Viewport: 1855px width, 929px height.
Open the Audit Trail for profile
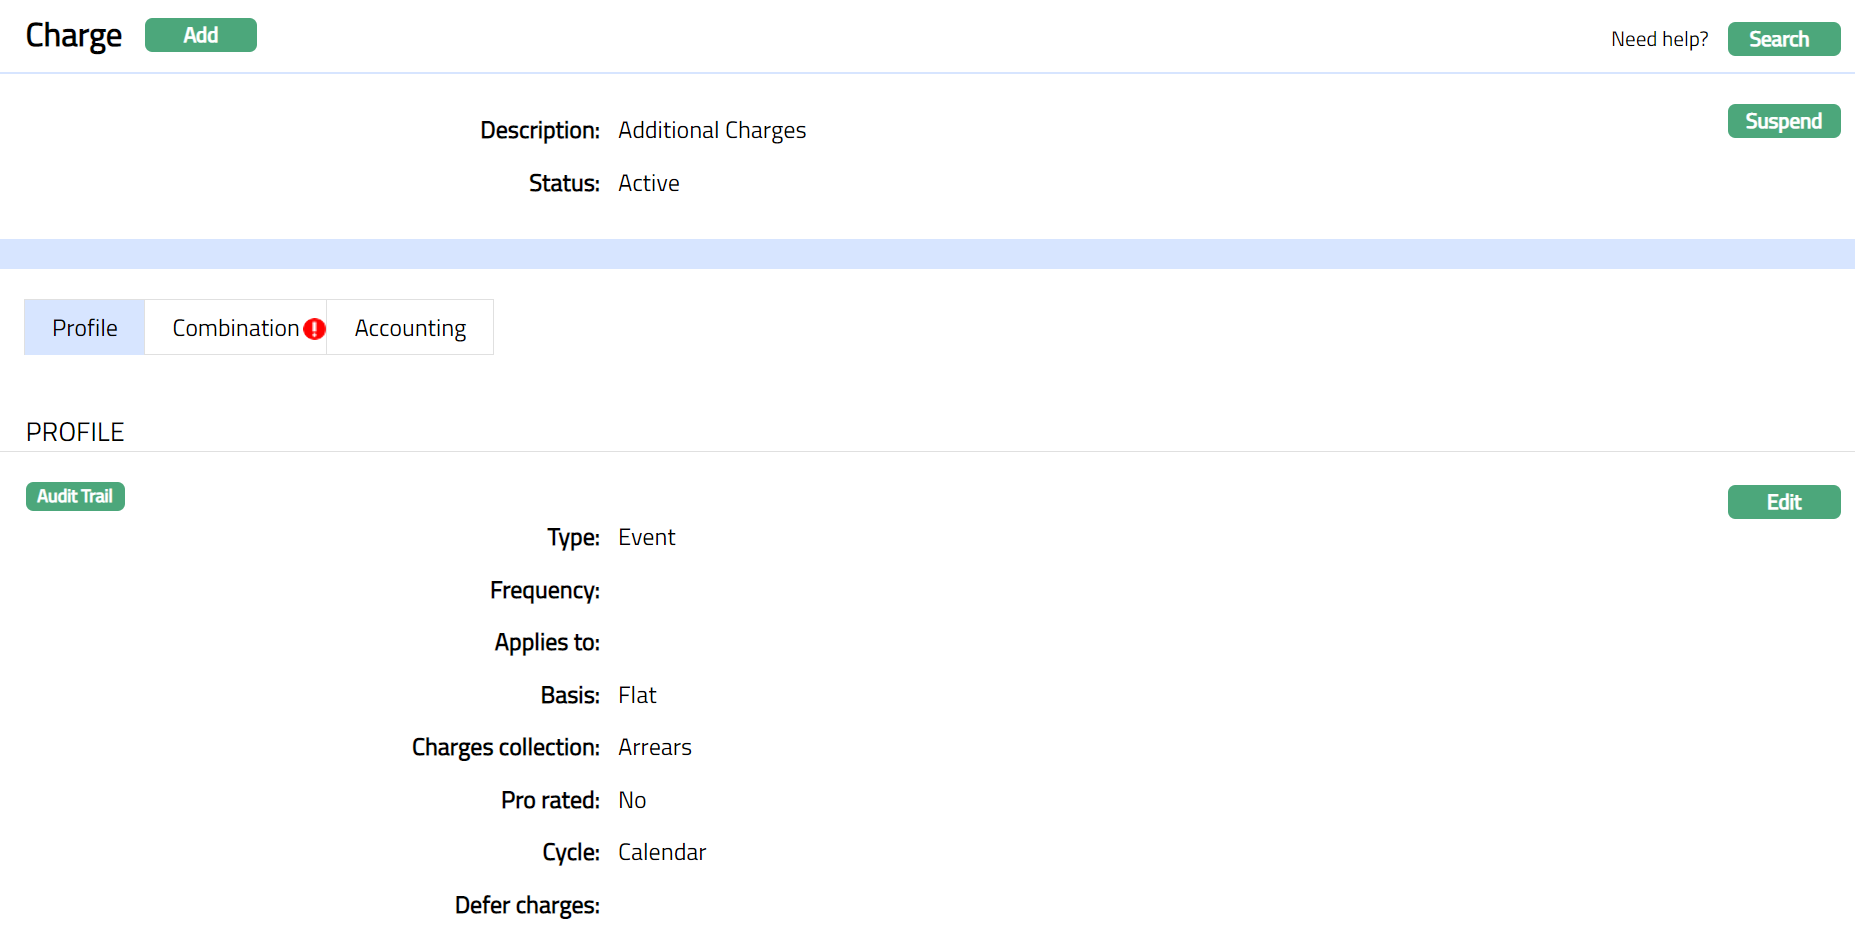(75, 496)
